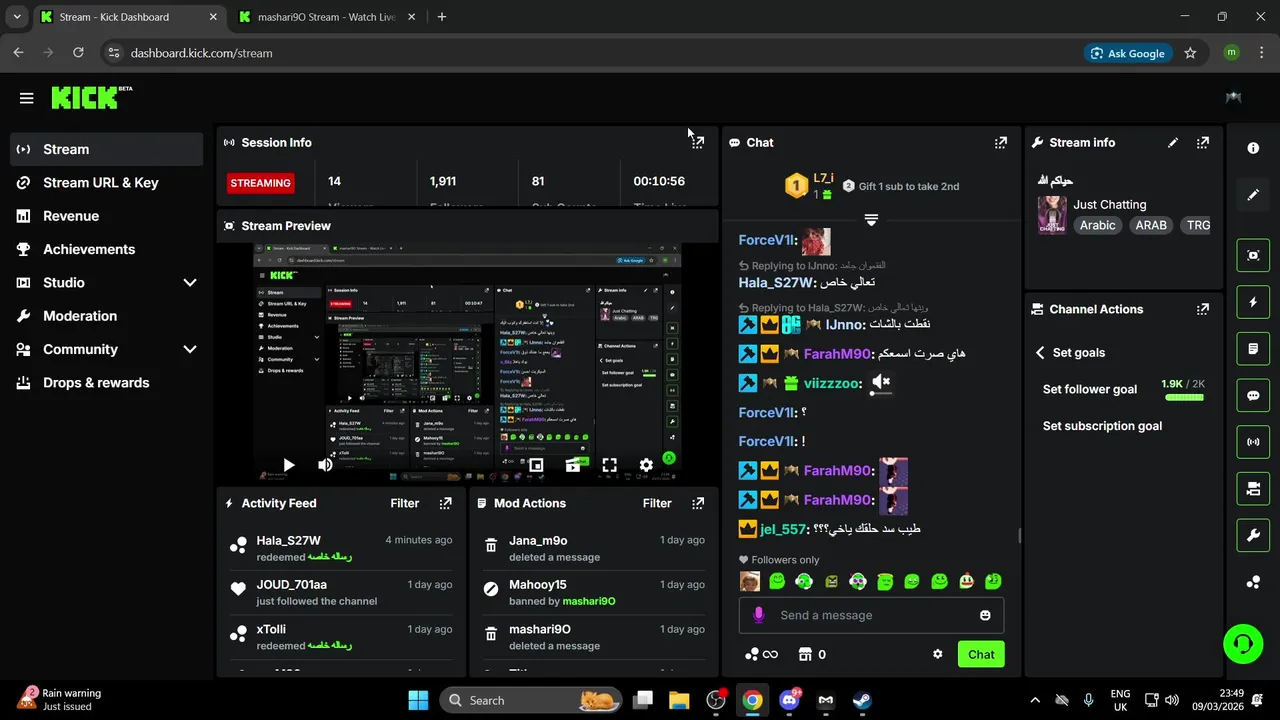Viewport: 1280px width, 720px height.
Task: Open the green support headset button
Action: click(x=1243, y=643)
